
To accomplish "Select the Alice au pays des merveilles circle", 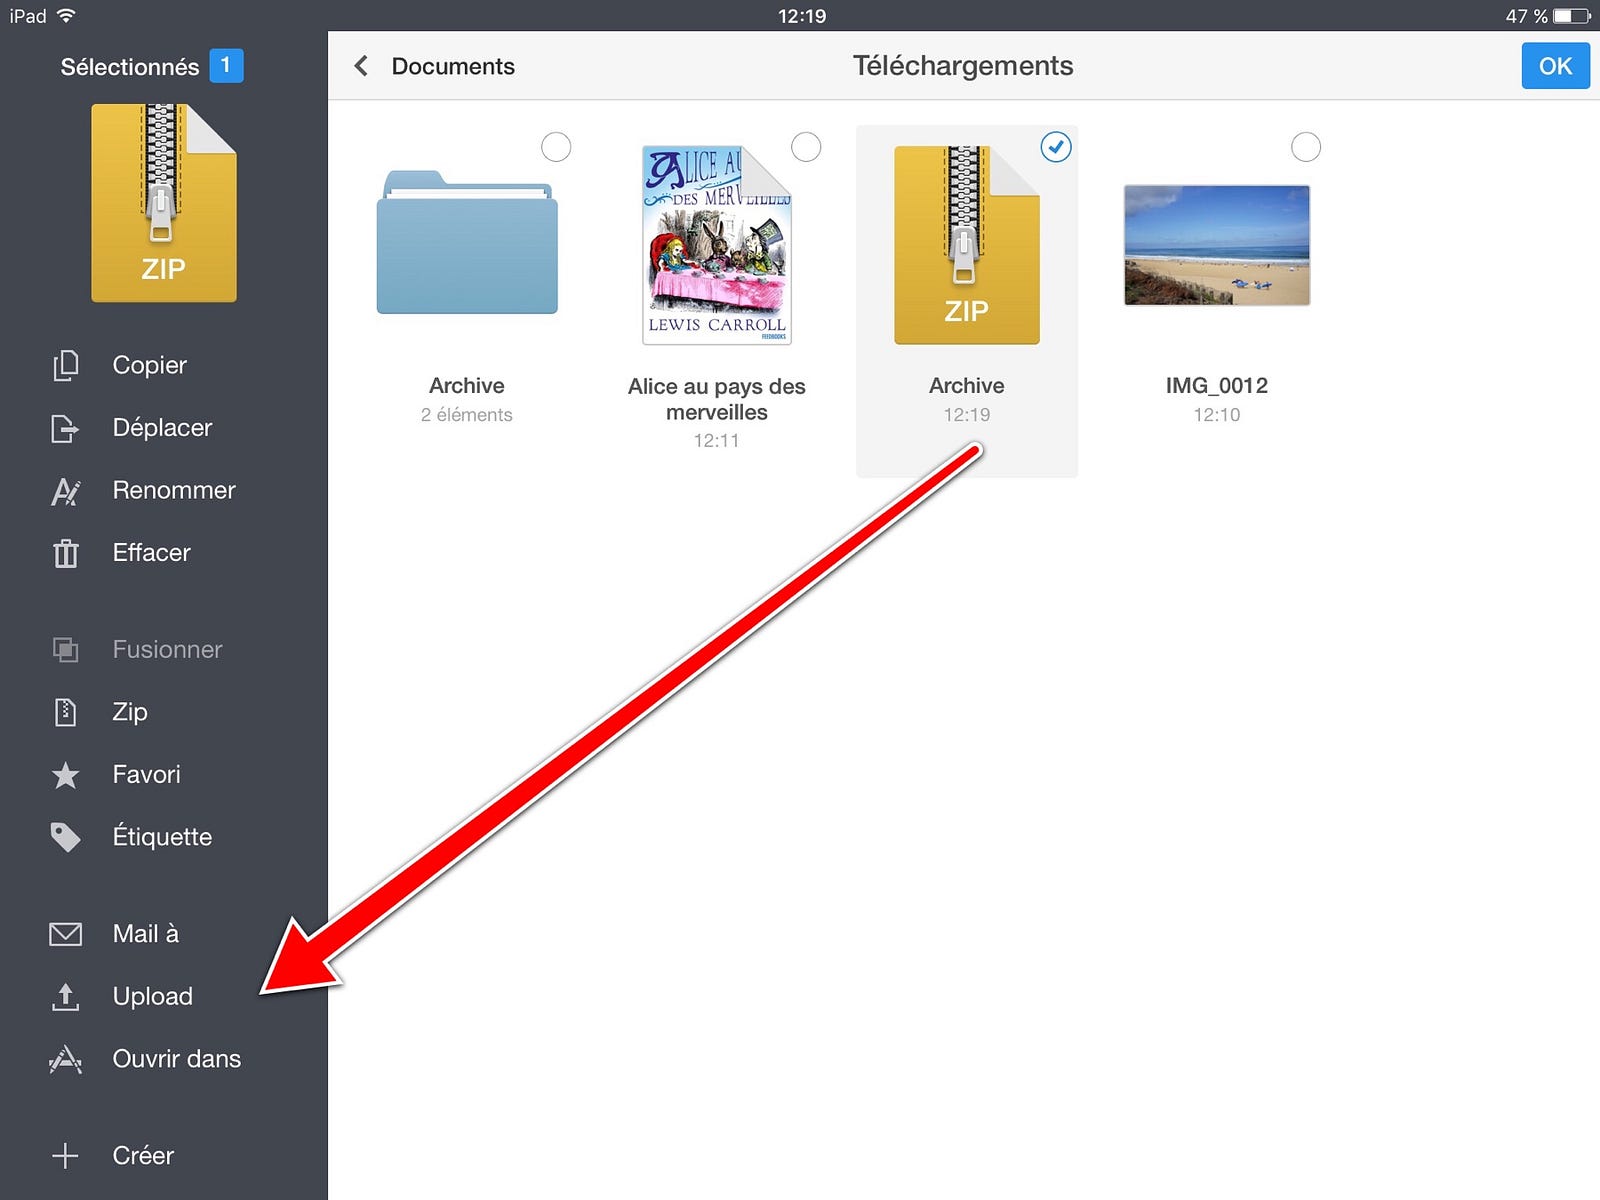I will [x=806, y=147].
